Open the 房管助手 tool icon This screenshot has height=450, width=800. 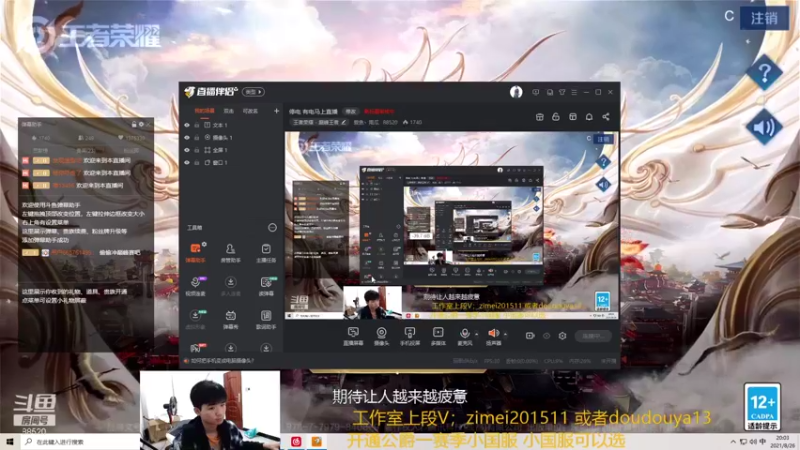(x=230, y=253)
